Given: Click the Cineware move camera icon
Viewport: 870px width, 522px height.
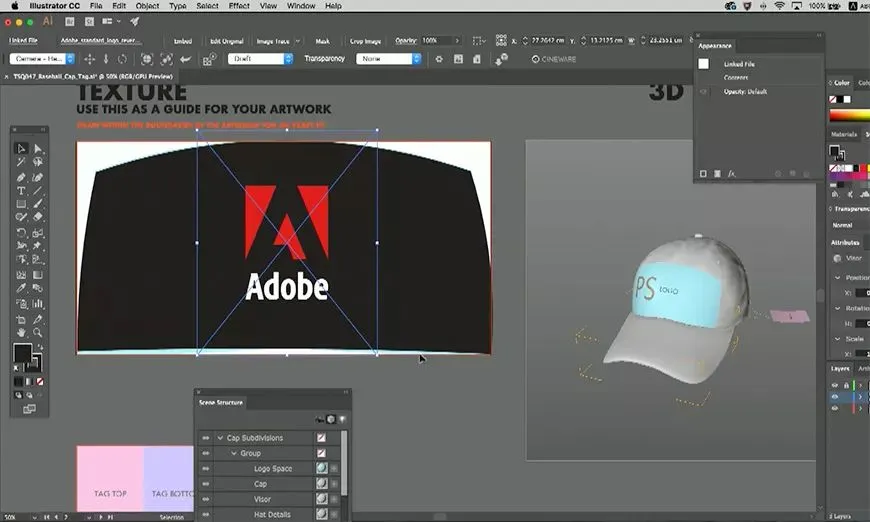Looking at the screenshot, I should pyautogui.click(x=89, y=59).
